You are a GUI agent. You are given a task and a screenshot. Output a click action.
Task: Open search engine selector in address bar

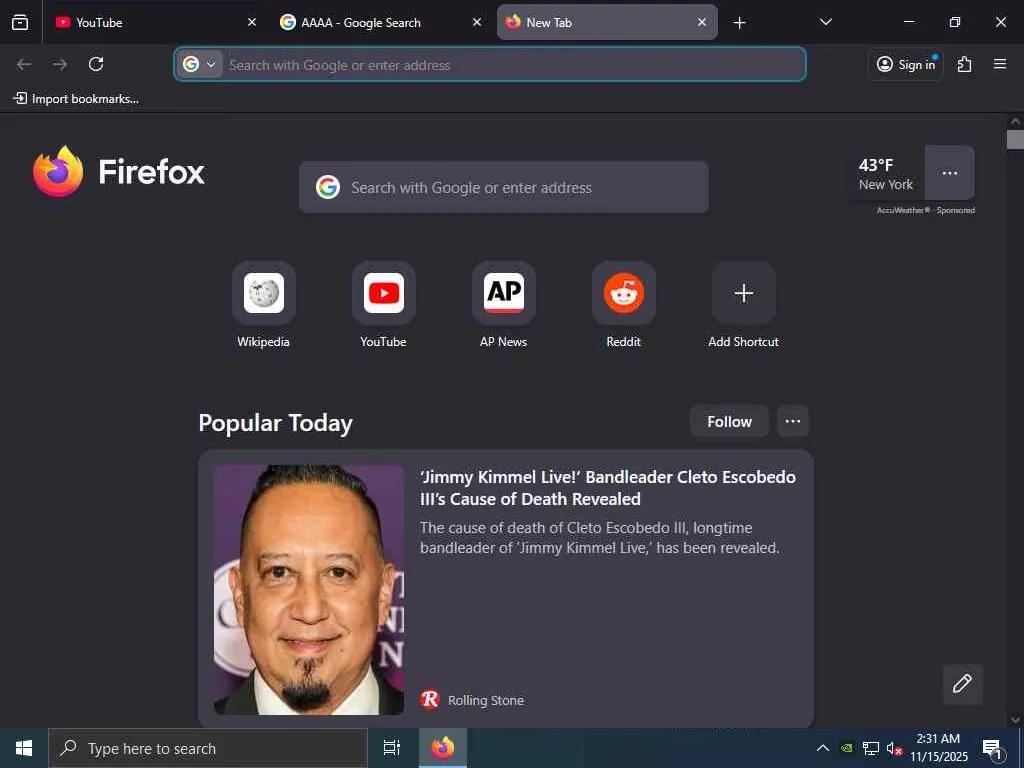click(200, 64)
